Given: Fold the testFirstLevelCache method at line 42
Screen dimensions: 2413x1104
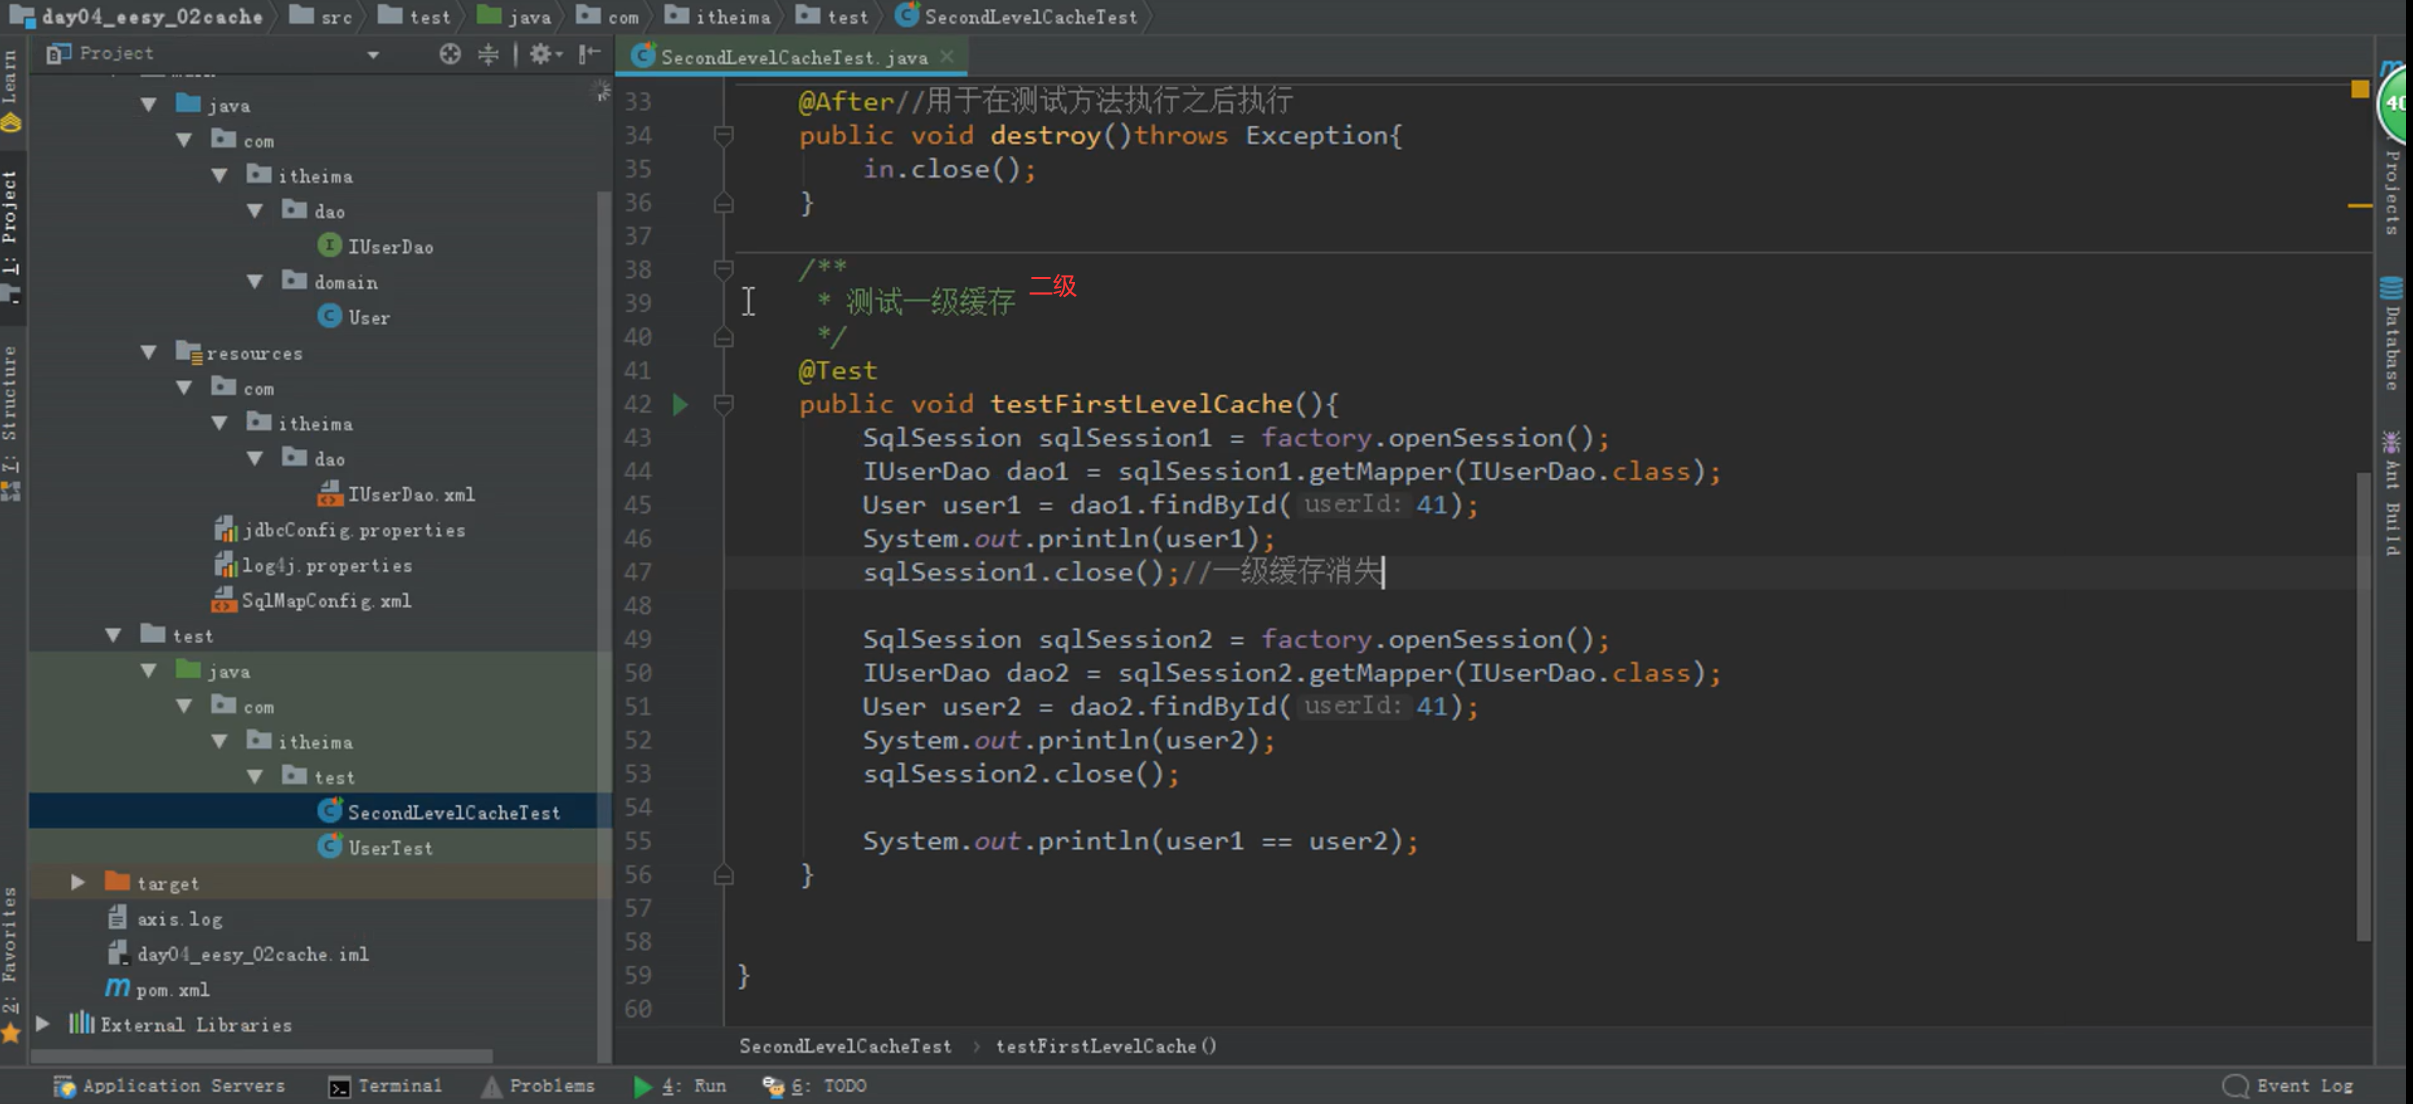Looking at the screenshot, I should pyautogui.click(x=724, y=404).
